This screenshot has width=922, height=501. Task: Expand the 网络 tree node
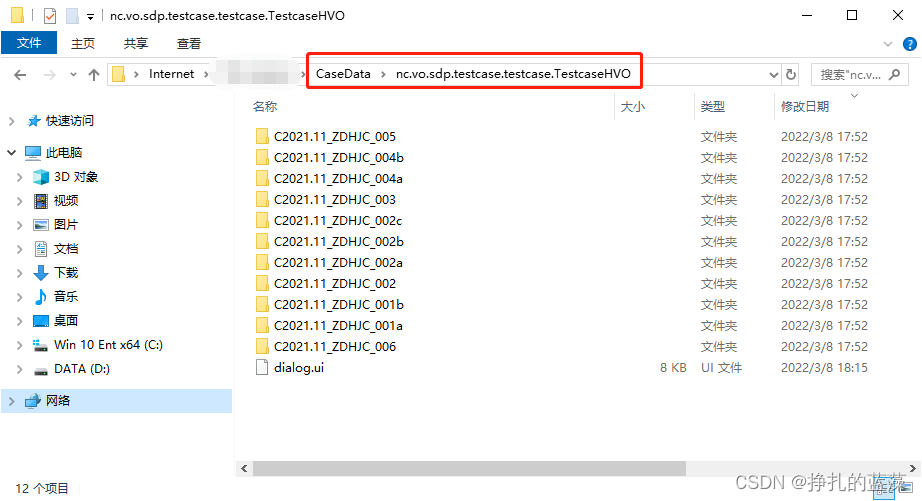click(11, 401)
